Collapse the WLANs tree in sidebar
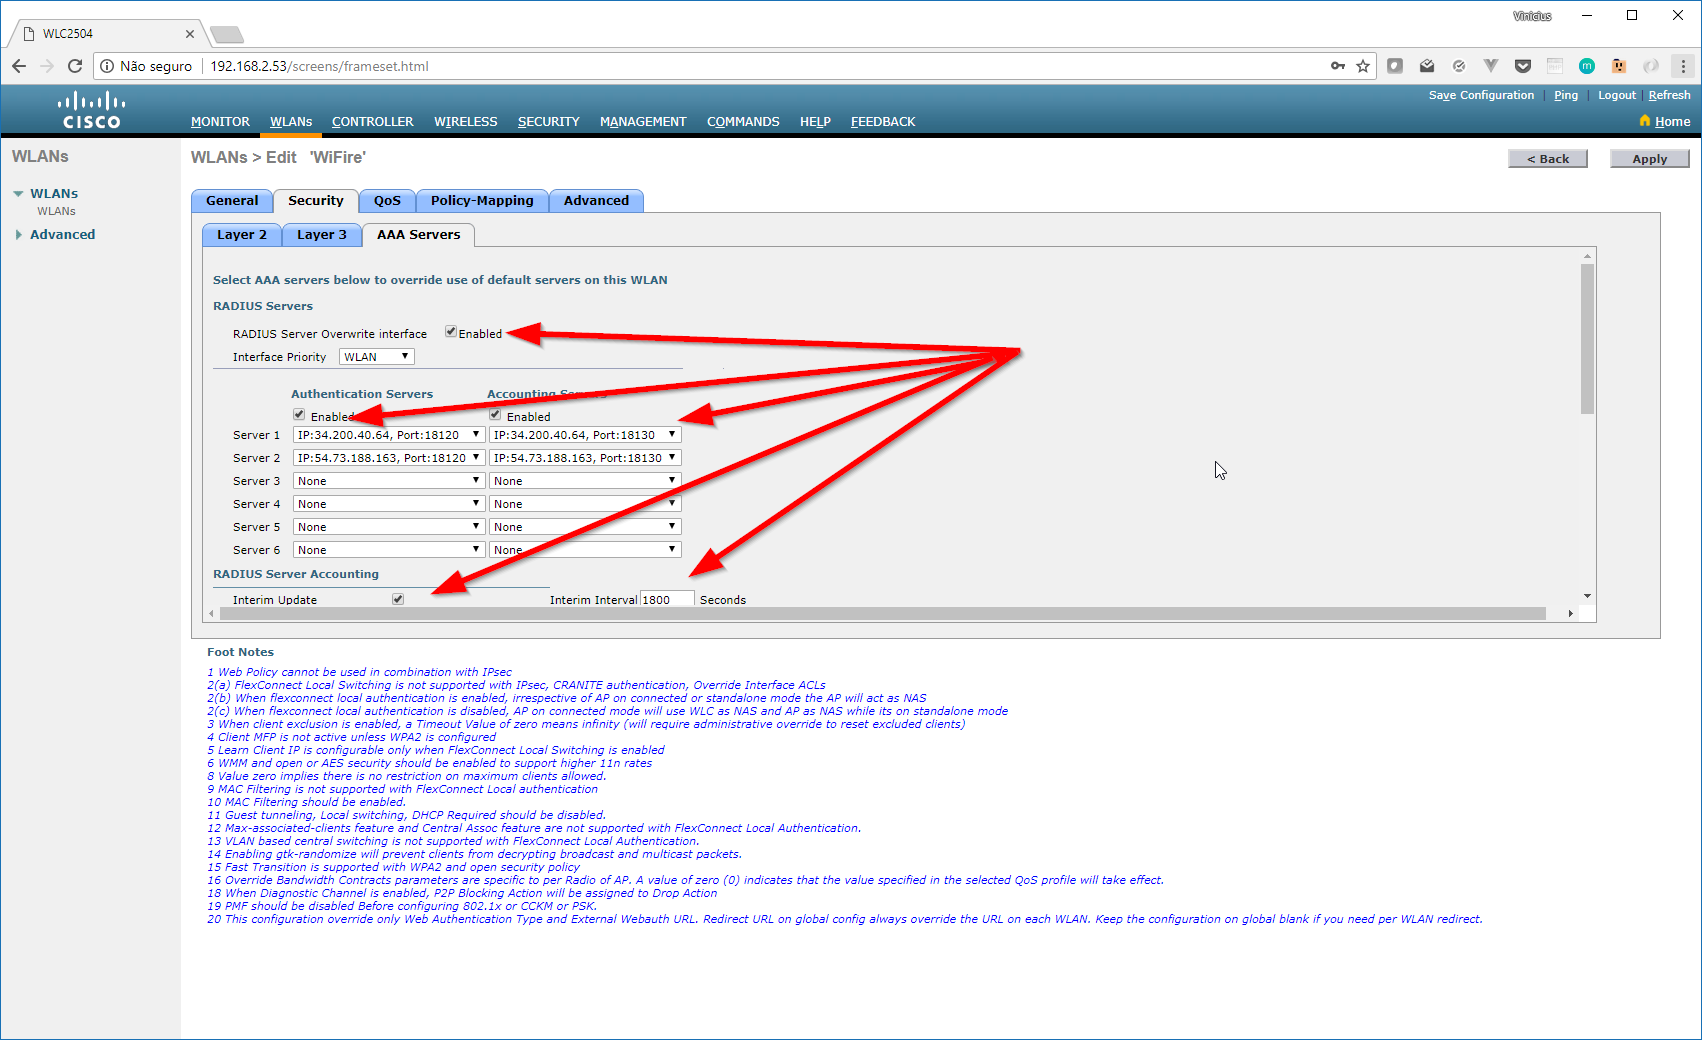The height and width of the screenshot is (1040, 1702). click(18, 194)
